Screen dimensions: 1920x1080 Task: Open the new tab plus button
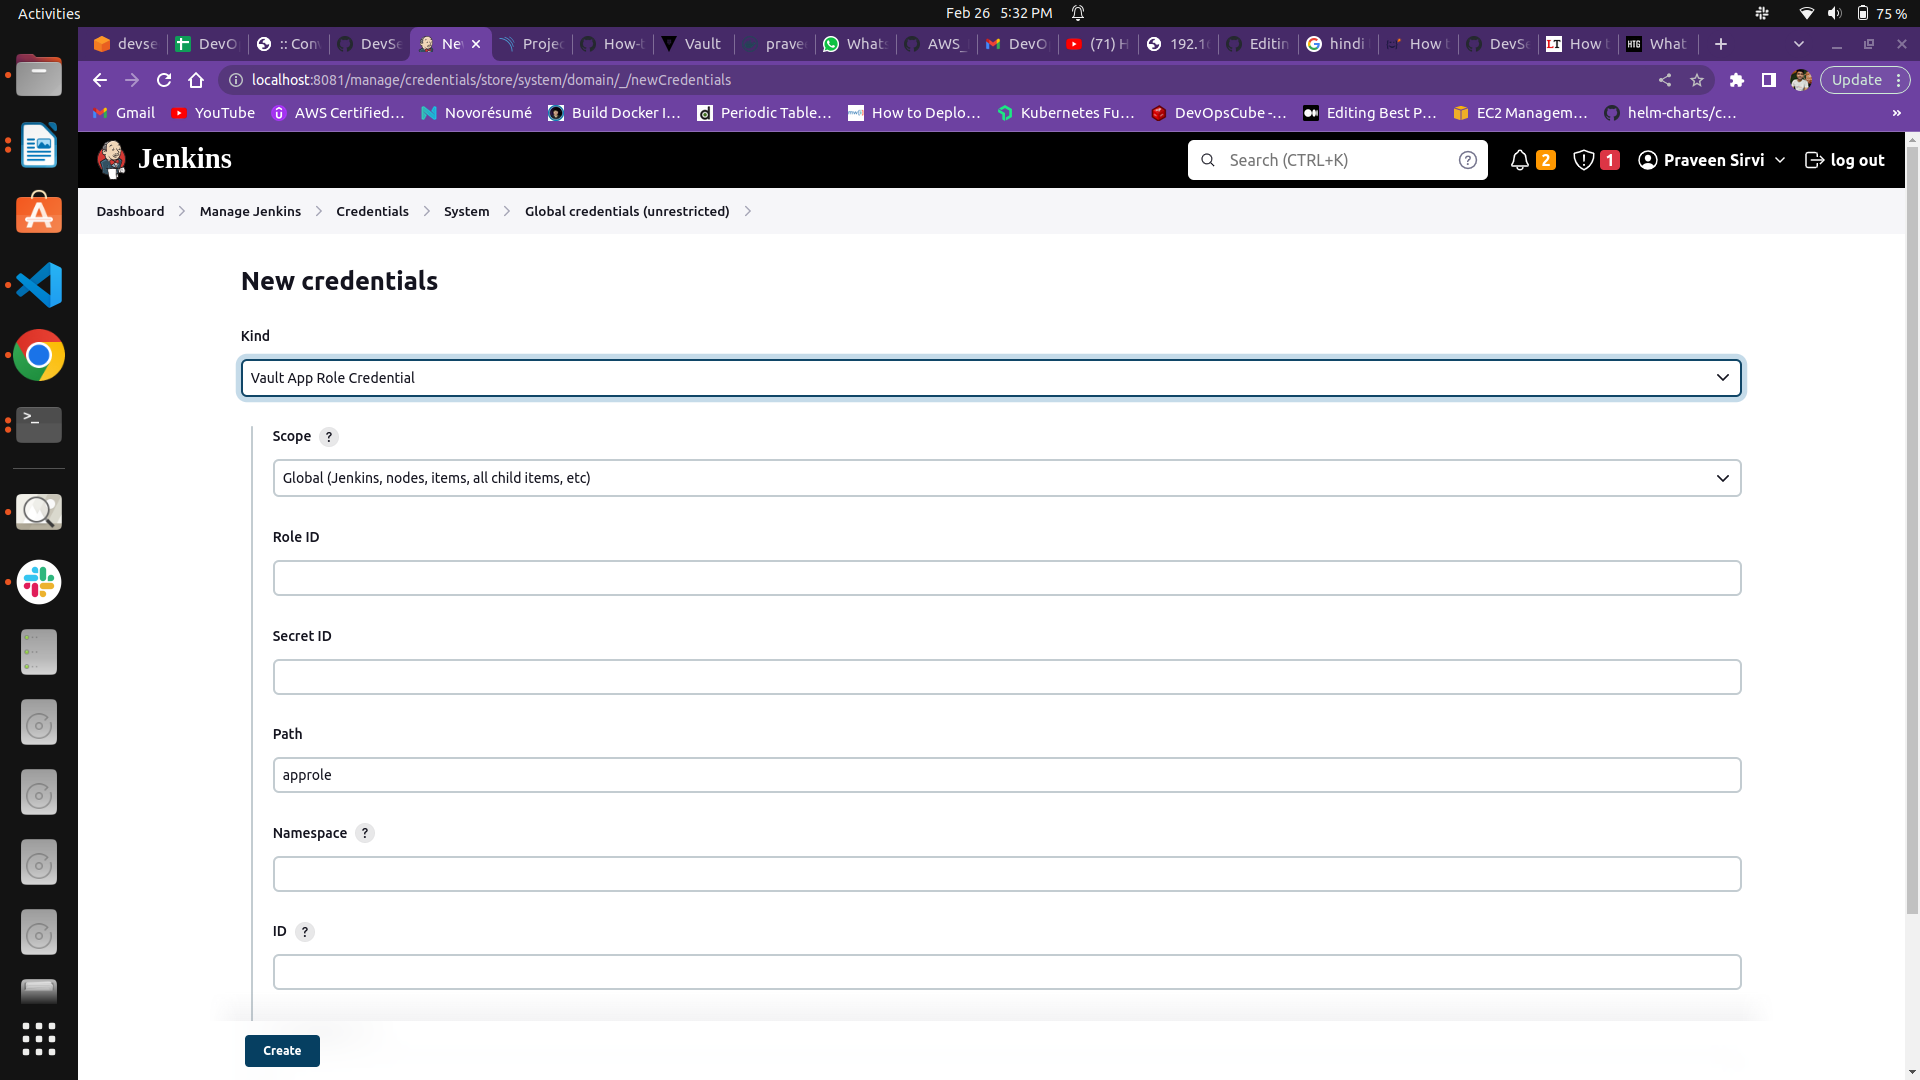coord(1721,44)
